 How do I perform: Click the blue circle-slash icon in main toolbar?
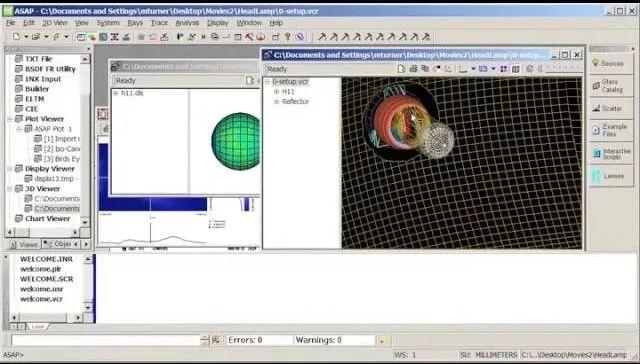click(300, 37)
